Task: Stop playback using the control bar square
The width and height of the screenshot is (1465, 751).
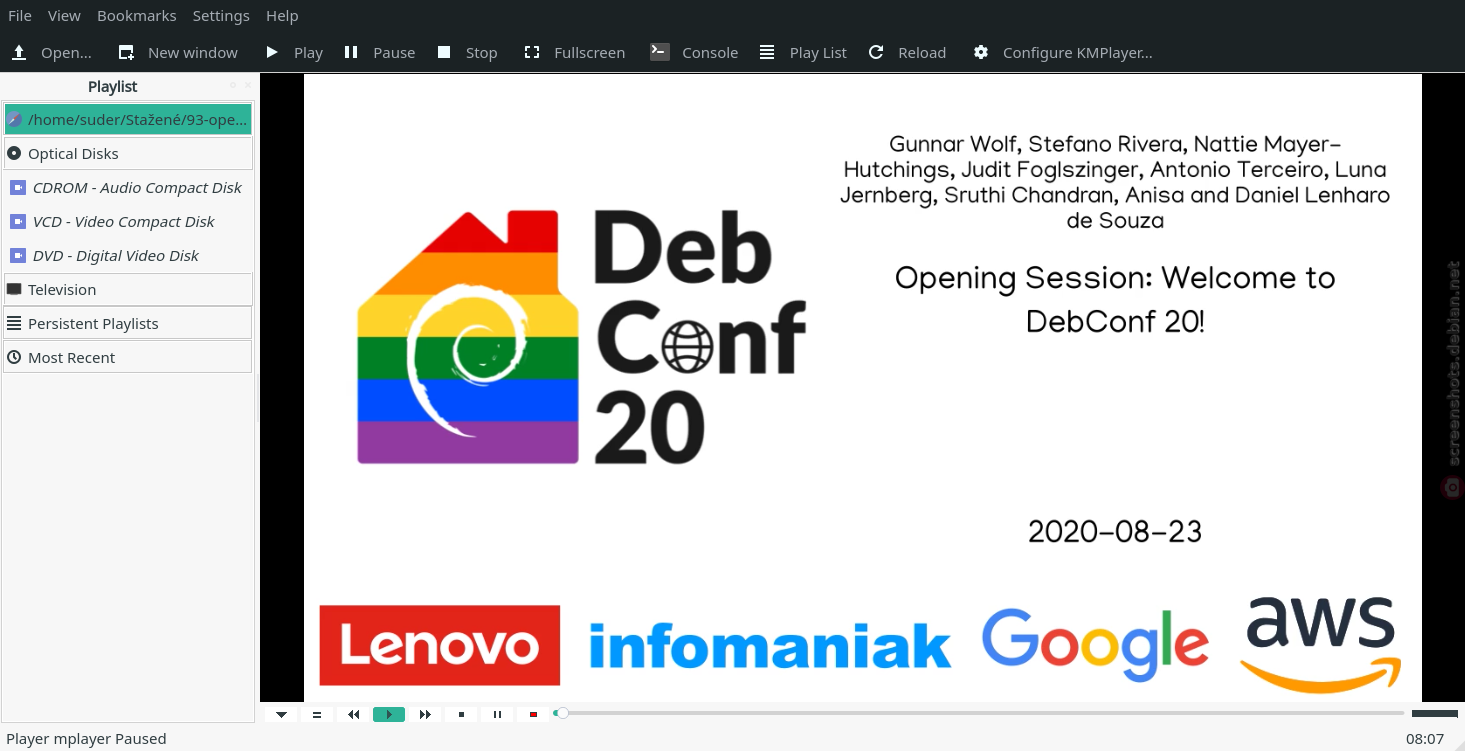Action: click(x=461, y=715)
